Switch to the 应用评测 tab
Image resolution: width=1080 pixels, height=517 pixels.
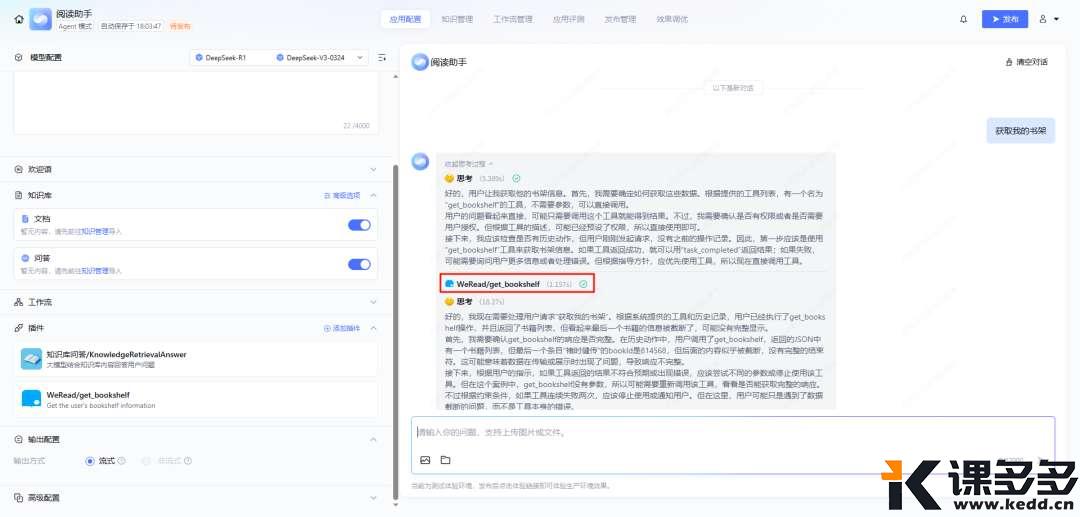click(568, 19)
